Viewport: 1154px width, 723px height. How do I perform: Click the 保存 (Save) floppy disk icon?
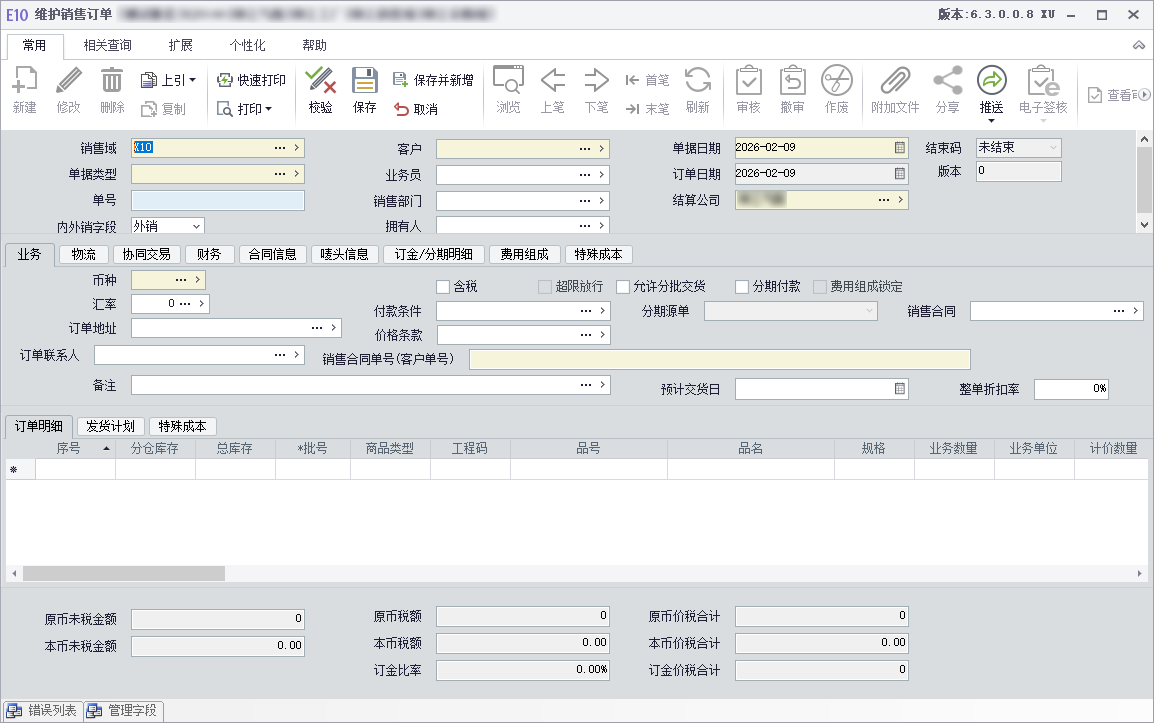[364, 82]
